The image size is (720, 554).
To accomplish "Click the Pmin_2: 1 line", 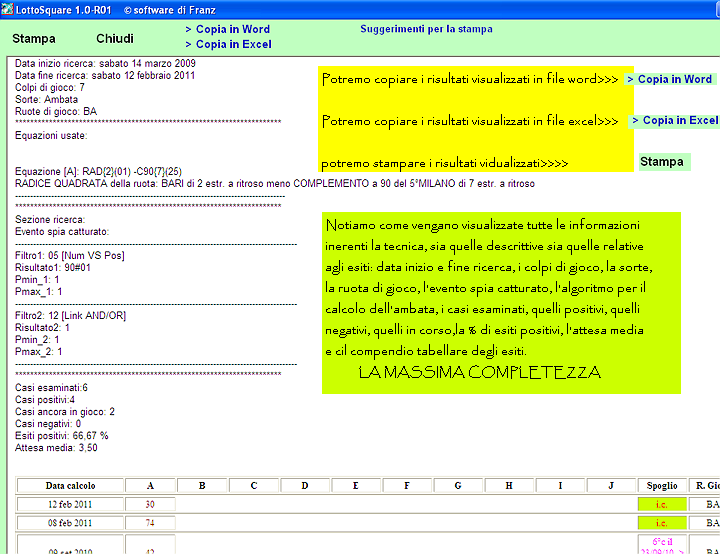I will pos(37,339).
